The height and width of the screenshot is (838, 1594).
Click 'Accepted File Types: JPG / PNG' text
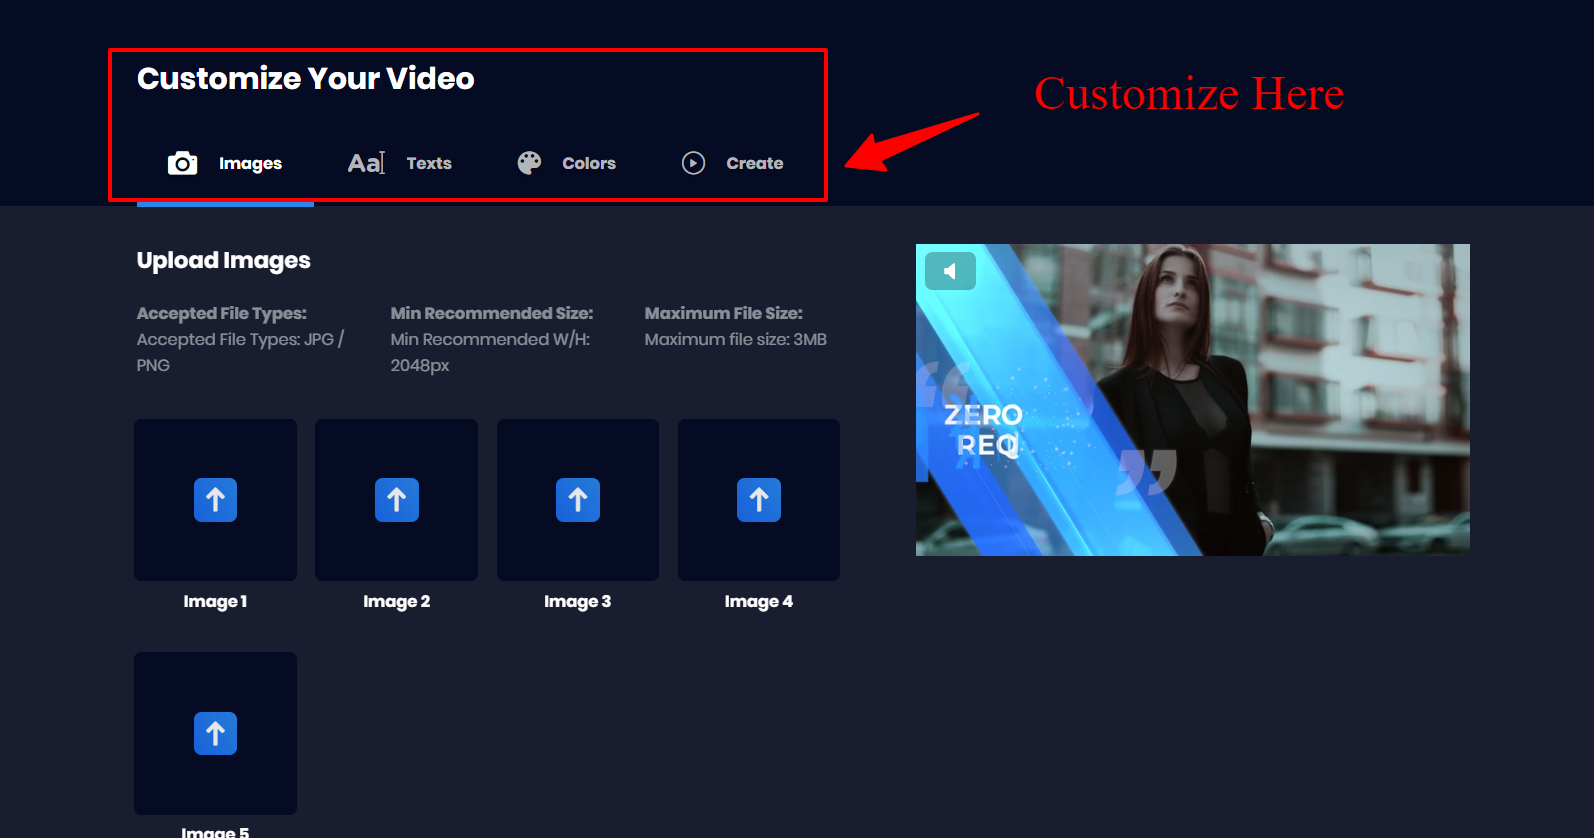241,352
